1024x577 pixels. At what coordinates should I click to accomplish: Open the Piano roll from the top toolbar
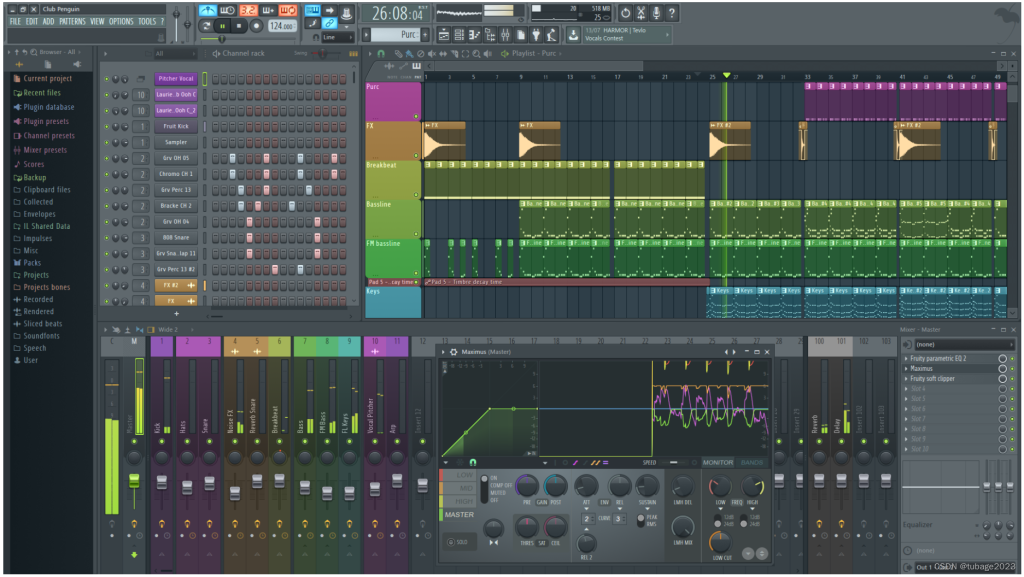click(x=473, y=35)
